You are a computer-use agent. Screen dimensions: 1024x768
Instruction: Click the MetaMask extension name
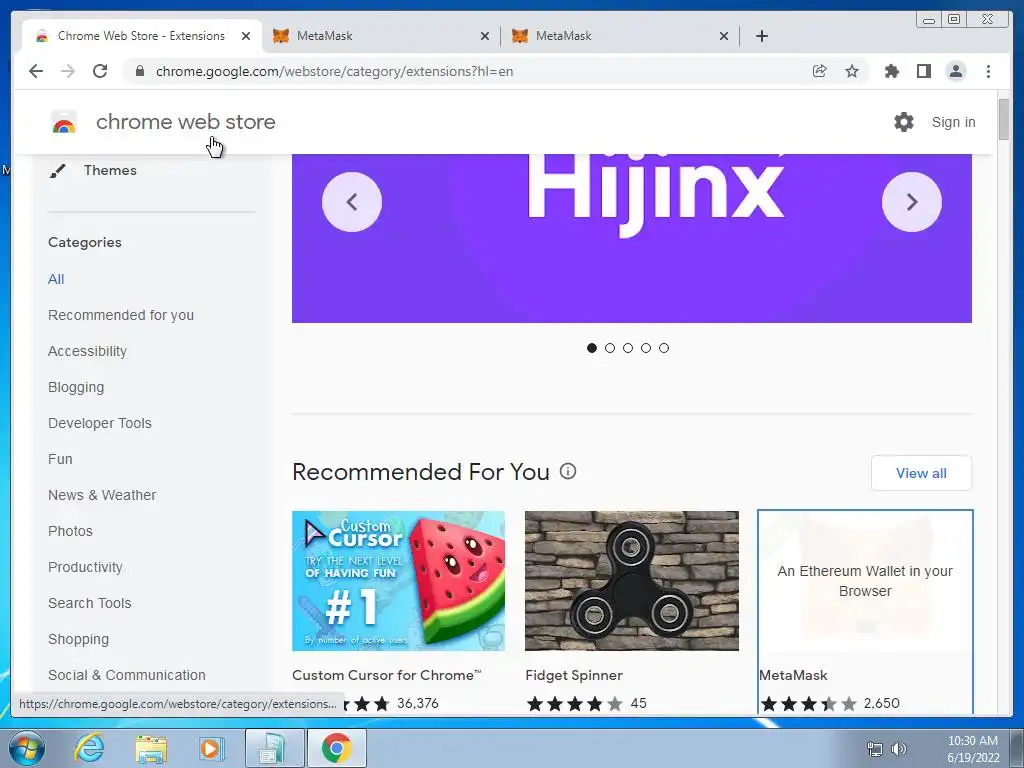click(793, 675)
